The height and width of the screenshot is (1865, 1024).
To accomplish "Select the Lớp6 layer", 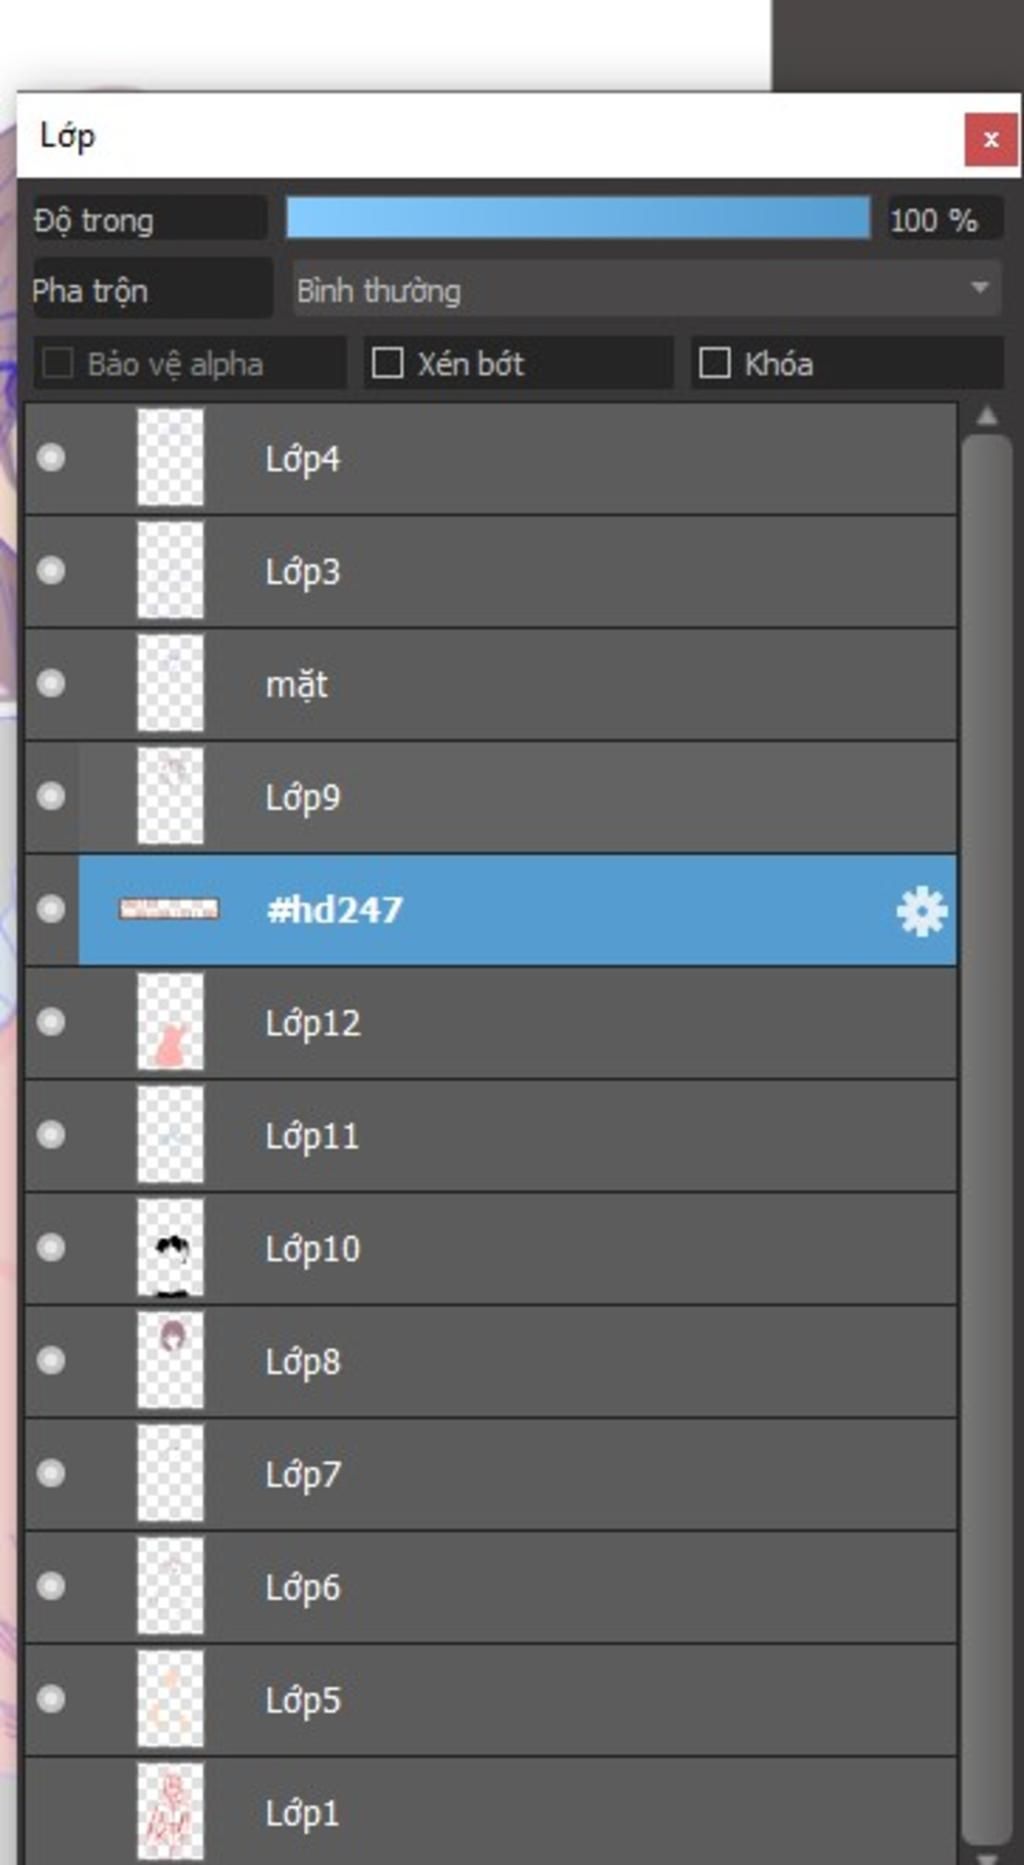I will point(490,1587).
